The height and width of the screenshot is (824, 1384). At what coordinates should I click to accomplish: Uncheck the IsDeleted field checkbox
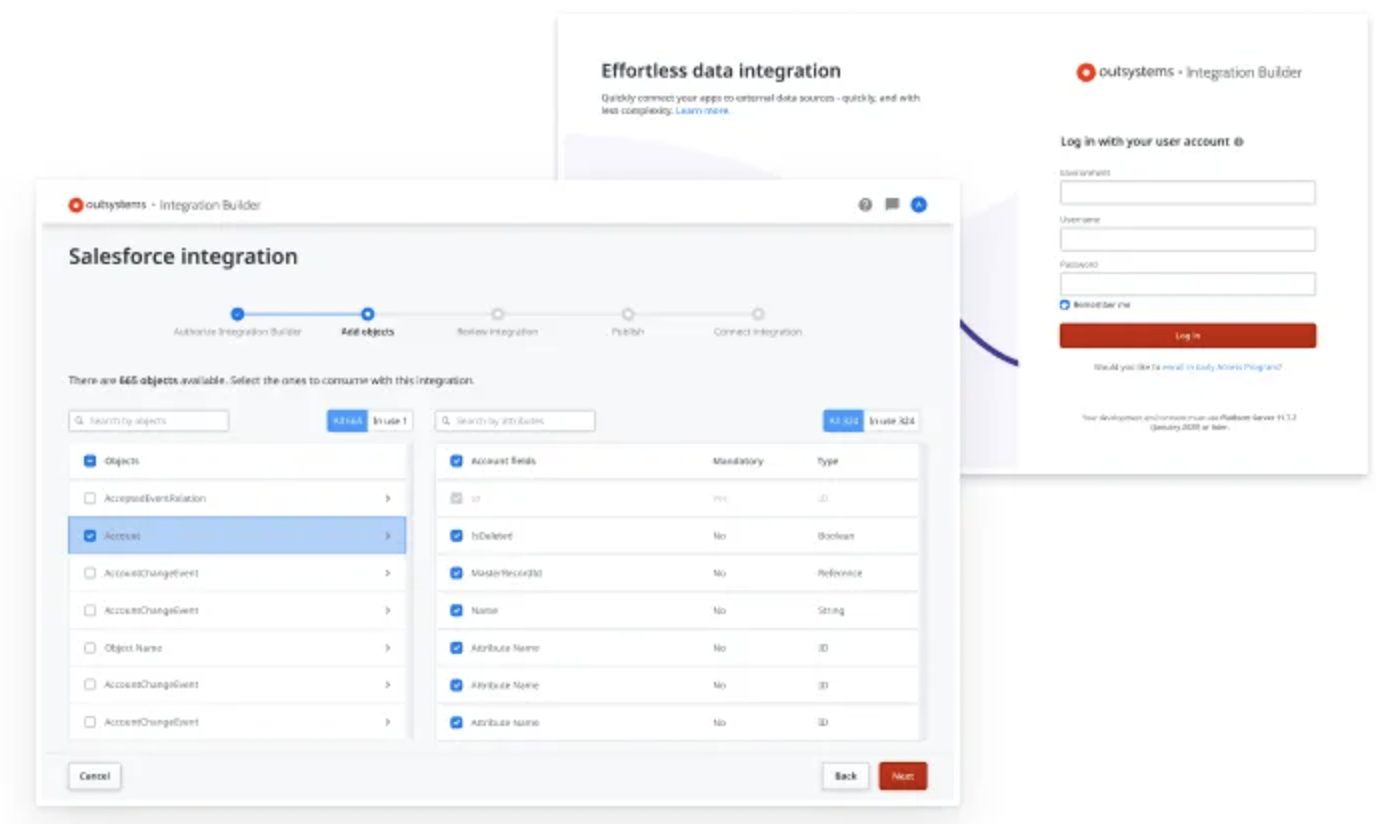457,536
